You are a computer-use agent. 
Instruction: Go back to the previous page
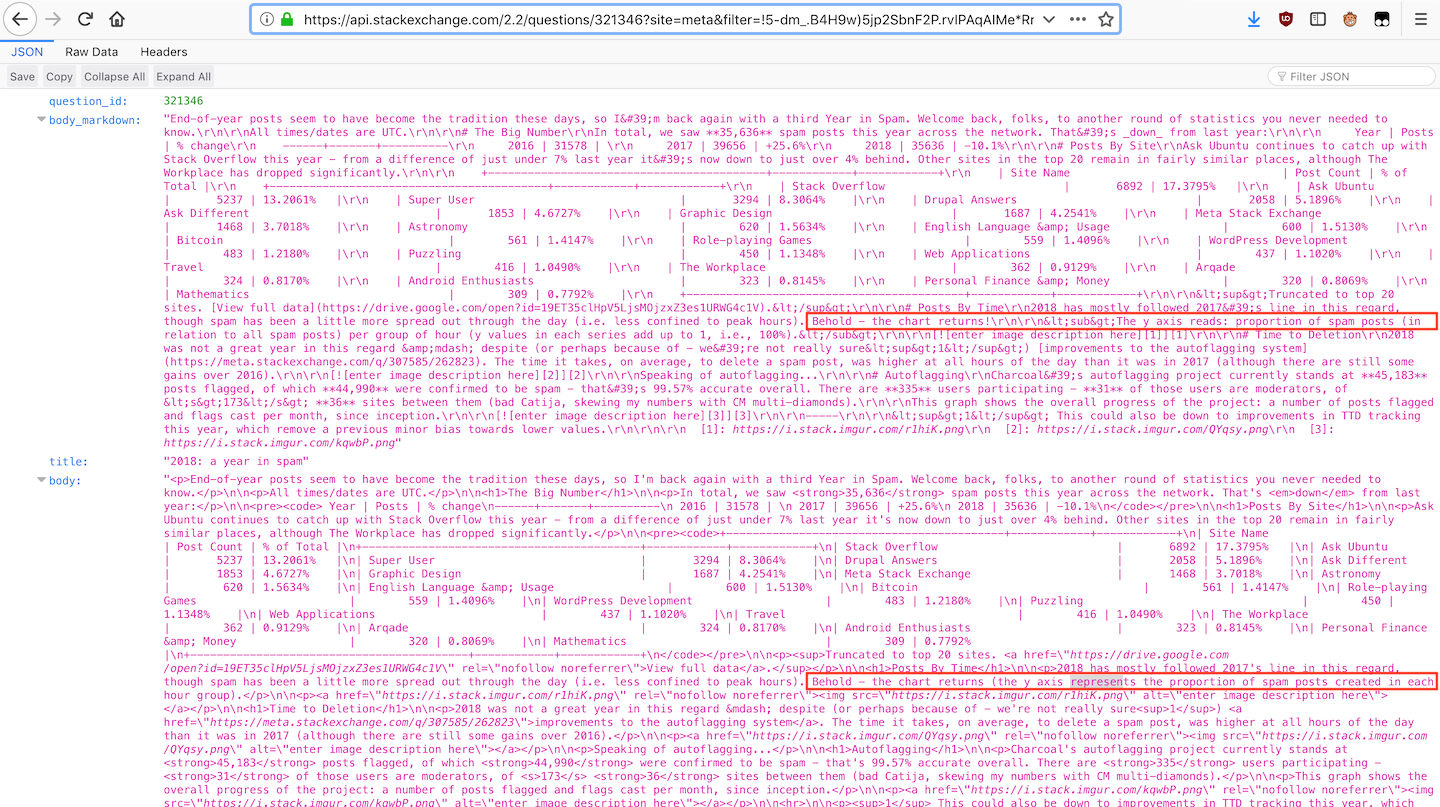(21, 19)
